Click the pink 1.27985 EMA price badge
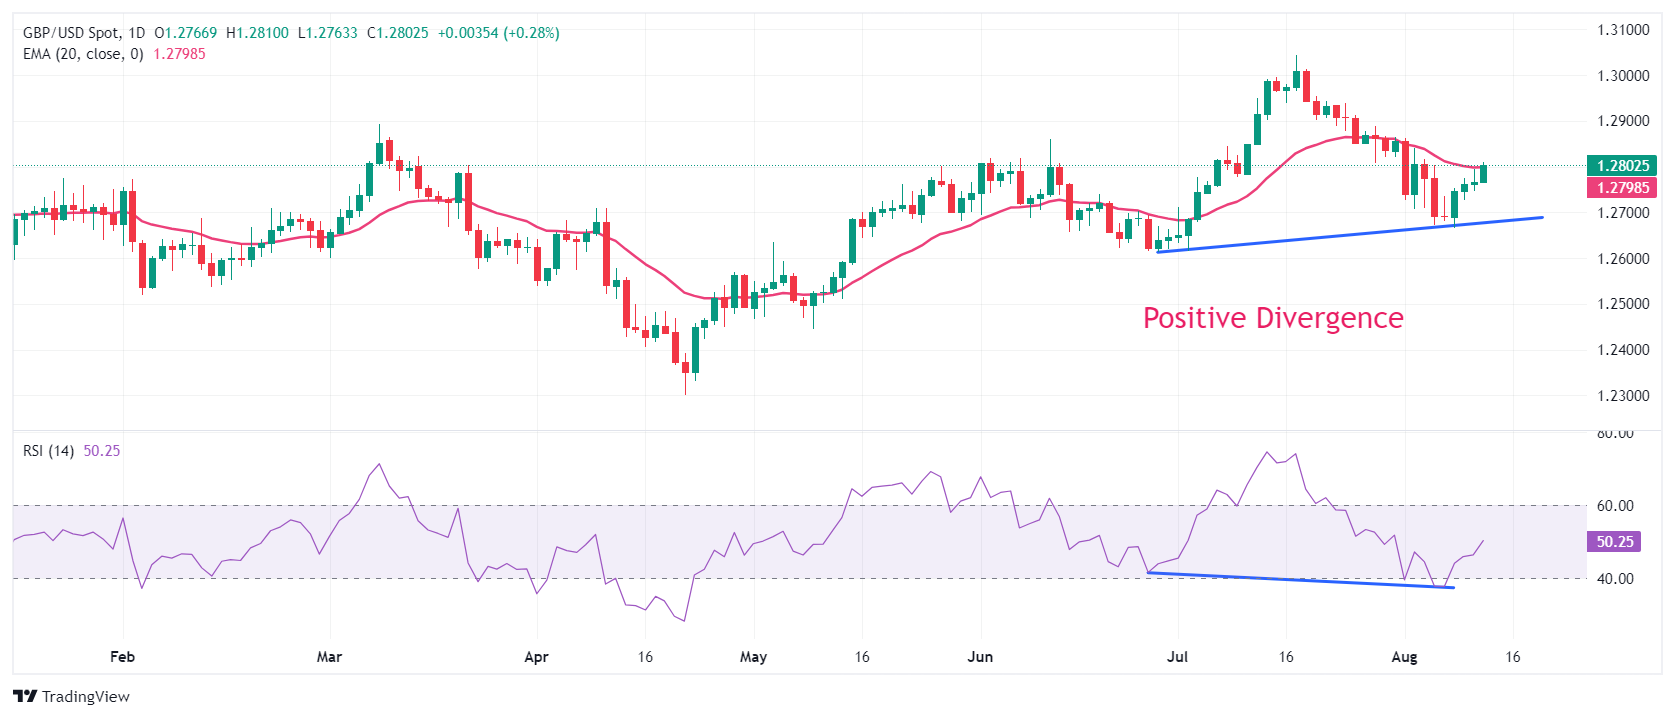 1622,188
